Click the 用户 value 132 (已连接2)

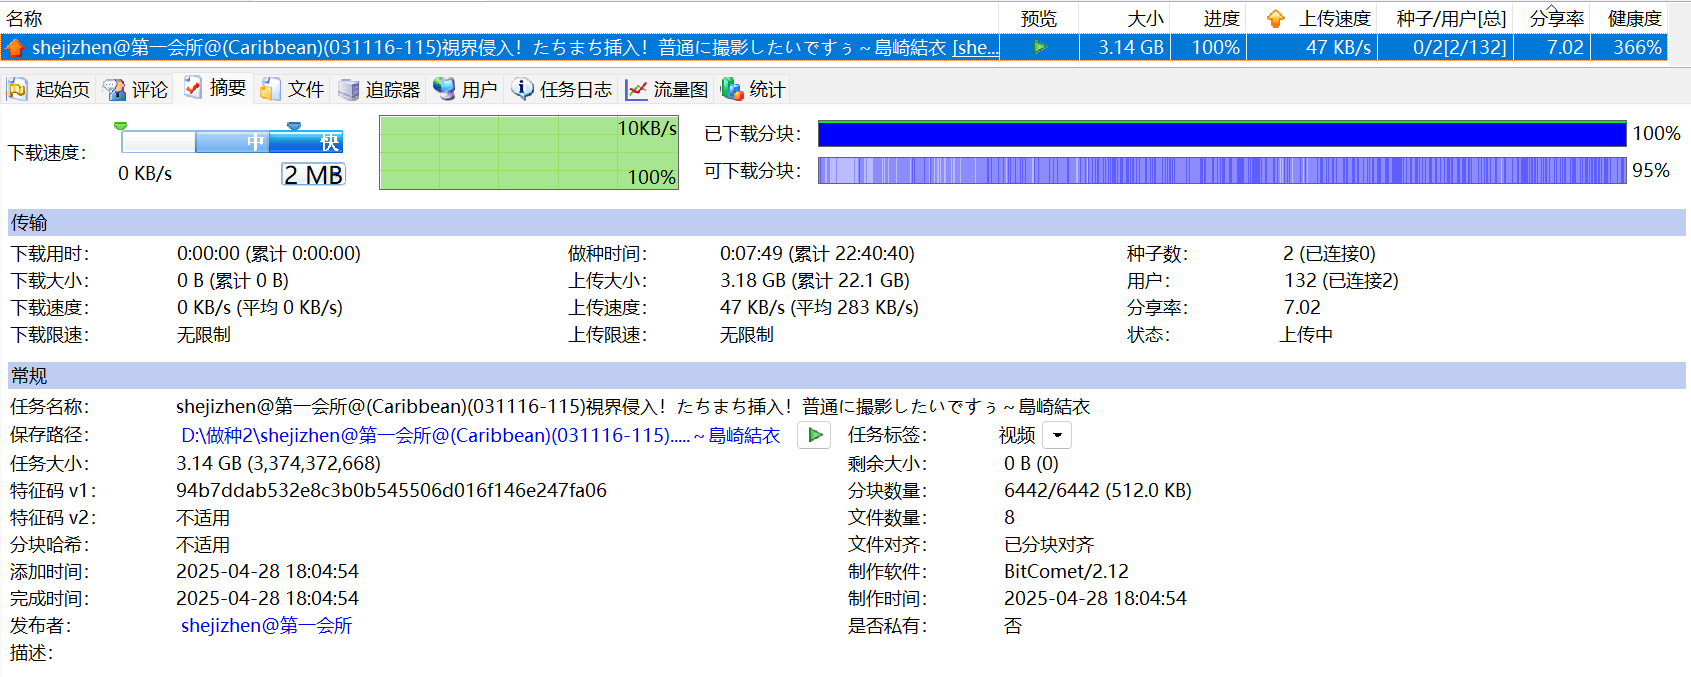[x=1341, y=281]
